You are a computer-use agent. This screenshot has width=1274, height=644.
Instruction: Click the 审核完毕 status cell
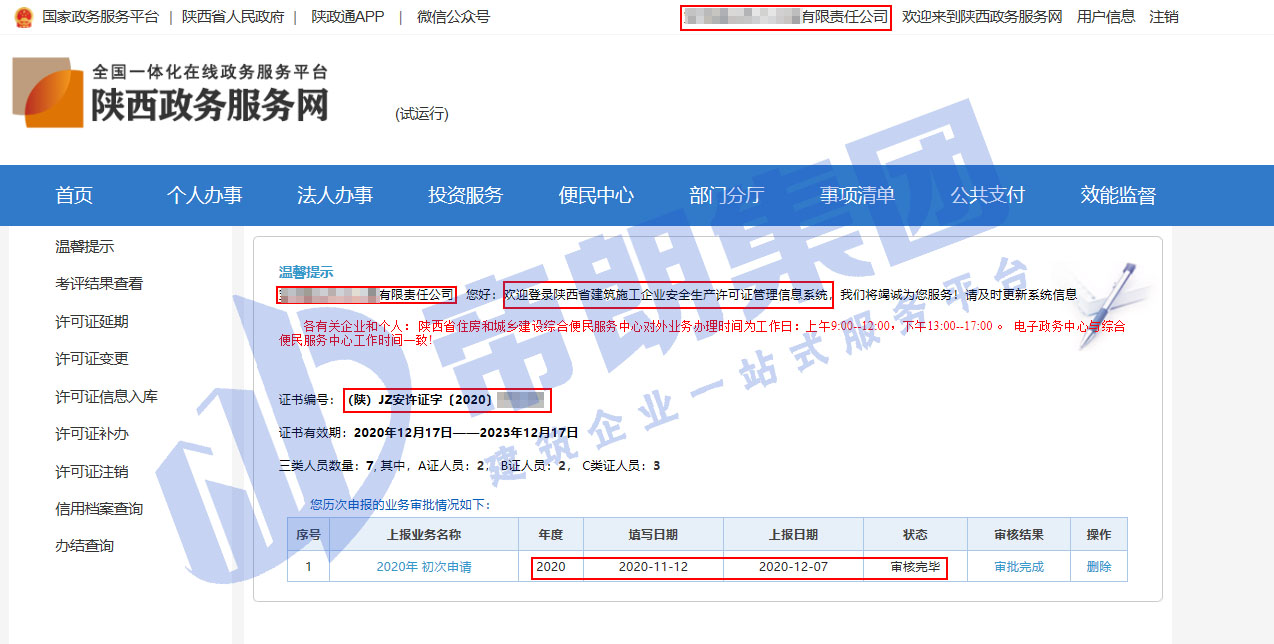(915, 567)
